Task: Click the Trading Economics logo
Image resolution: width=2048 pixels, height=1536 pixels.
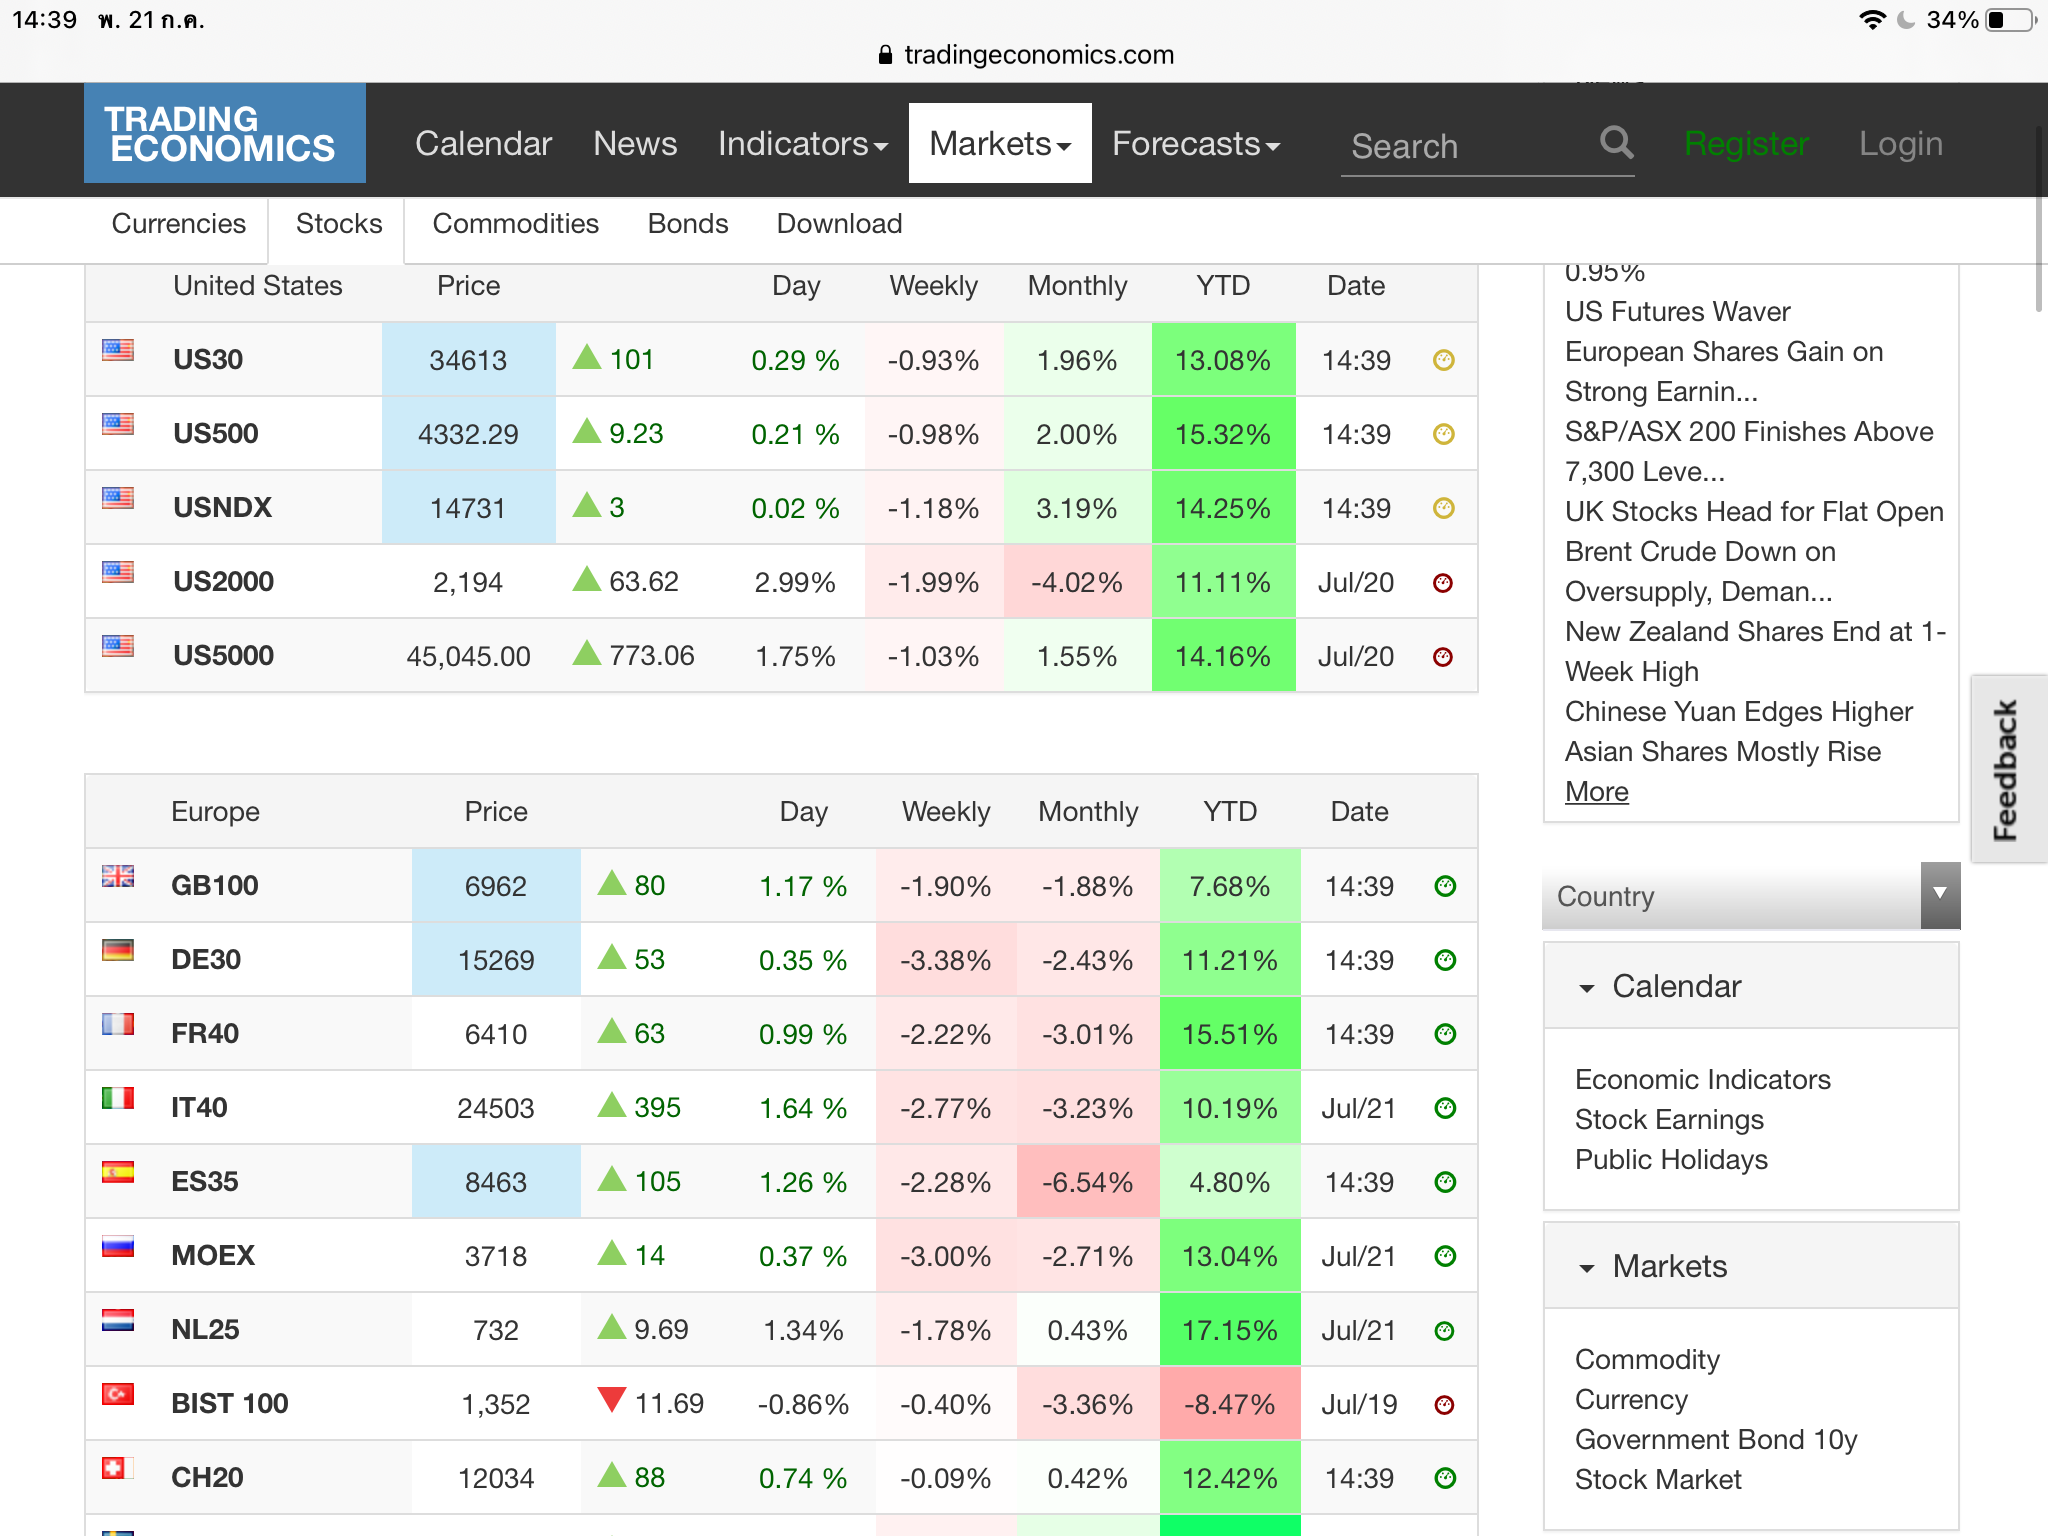Action: pyautogui.click(x=224, y=134)
